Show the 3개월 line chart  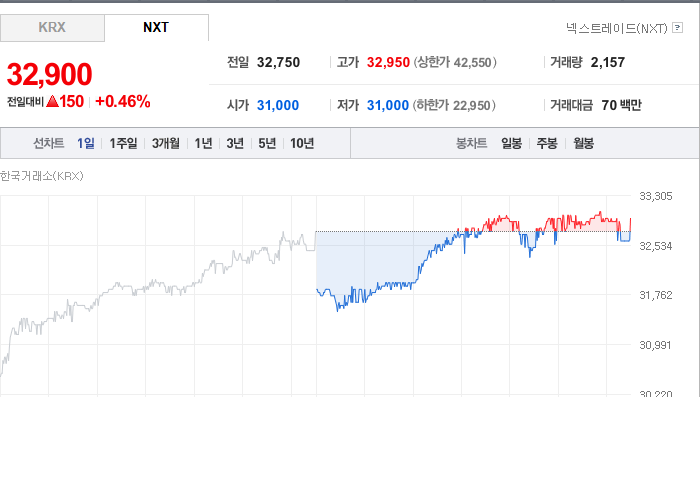click(166, 143)
